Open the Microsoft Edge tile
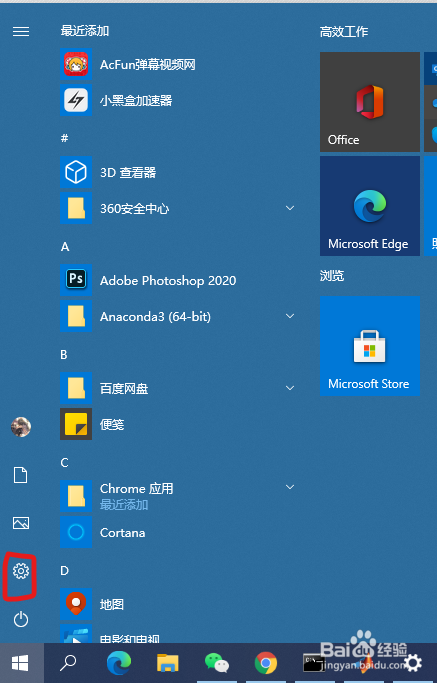The height and width of the screenshot is (683, 437). pyautogui.click(x=370, y=206)
